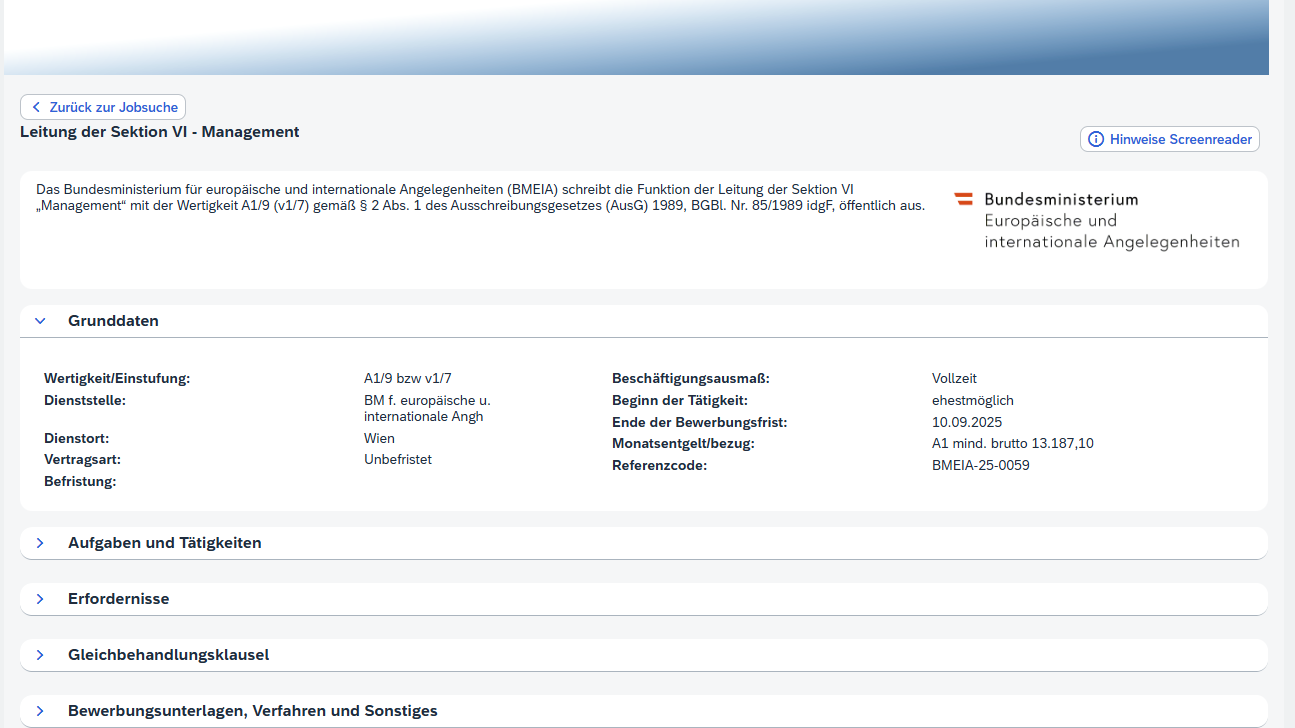Click the reference code BMEIA-25-0059
The image size is (1295, 728).
[980, 465]
